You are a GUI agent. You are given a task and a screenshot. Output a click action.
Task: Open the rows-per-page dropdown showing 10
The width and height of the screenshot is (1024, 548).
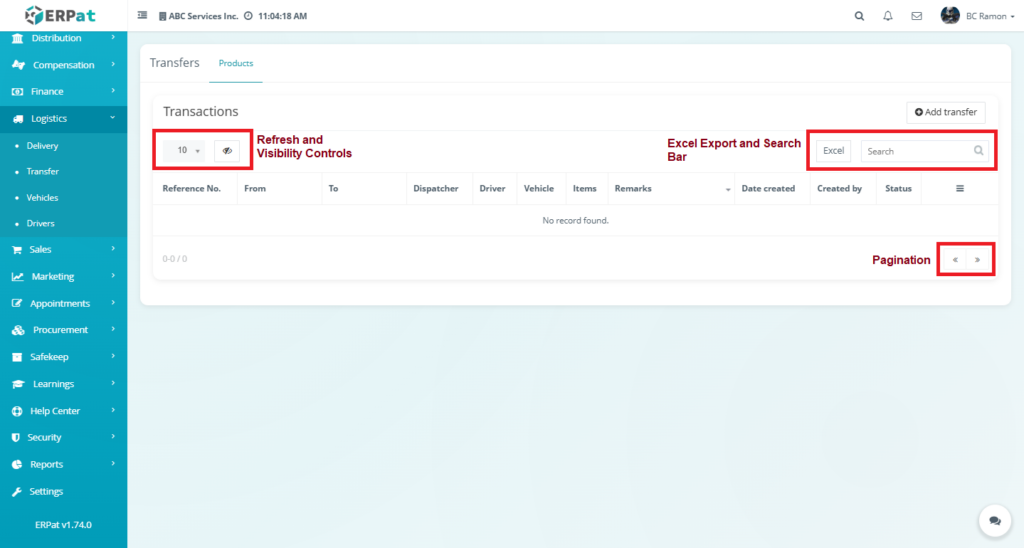(x=184, y=150)
